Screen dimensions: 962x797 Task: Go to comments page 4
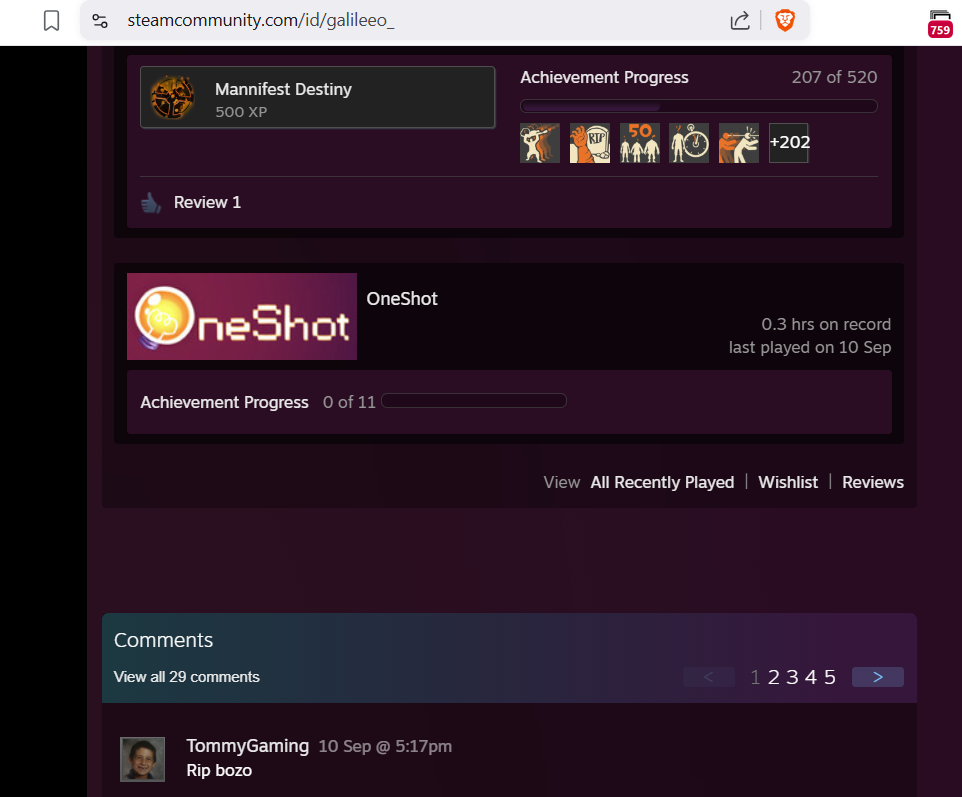coord(811,677)
